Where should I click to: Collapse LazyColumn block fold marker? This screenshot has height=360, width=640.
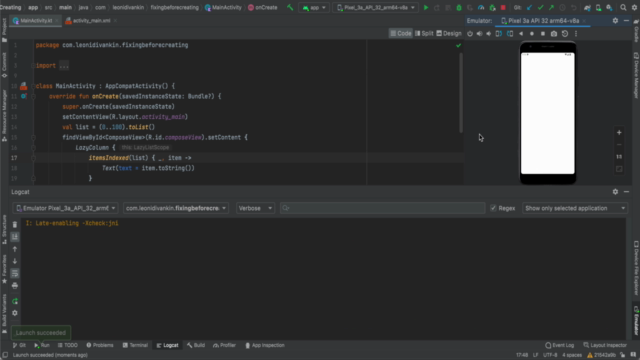tap(33, 148)
